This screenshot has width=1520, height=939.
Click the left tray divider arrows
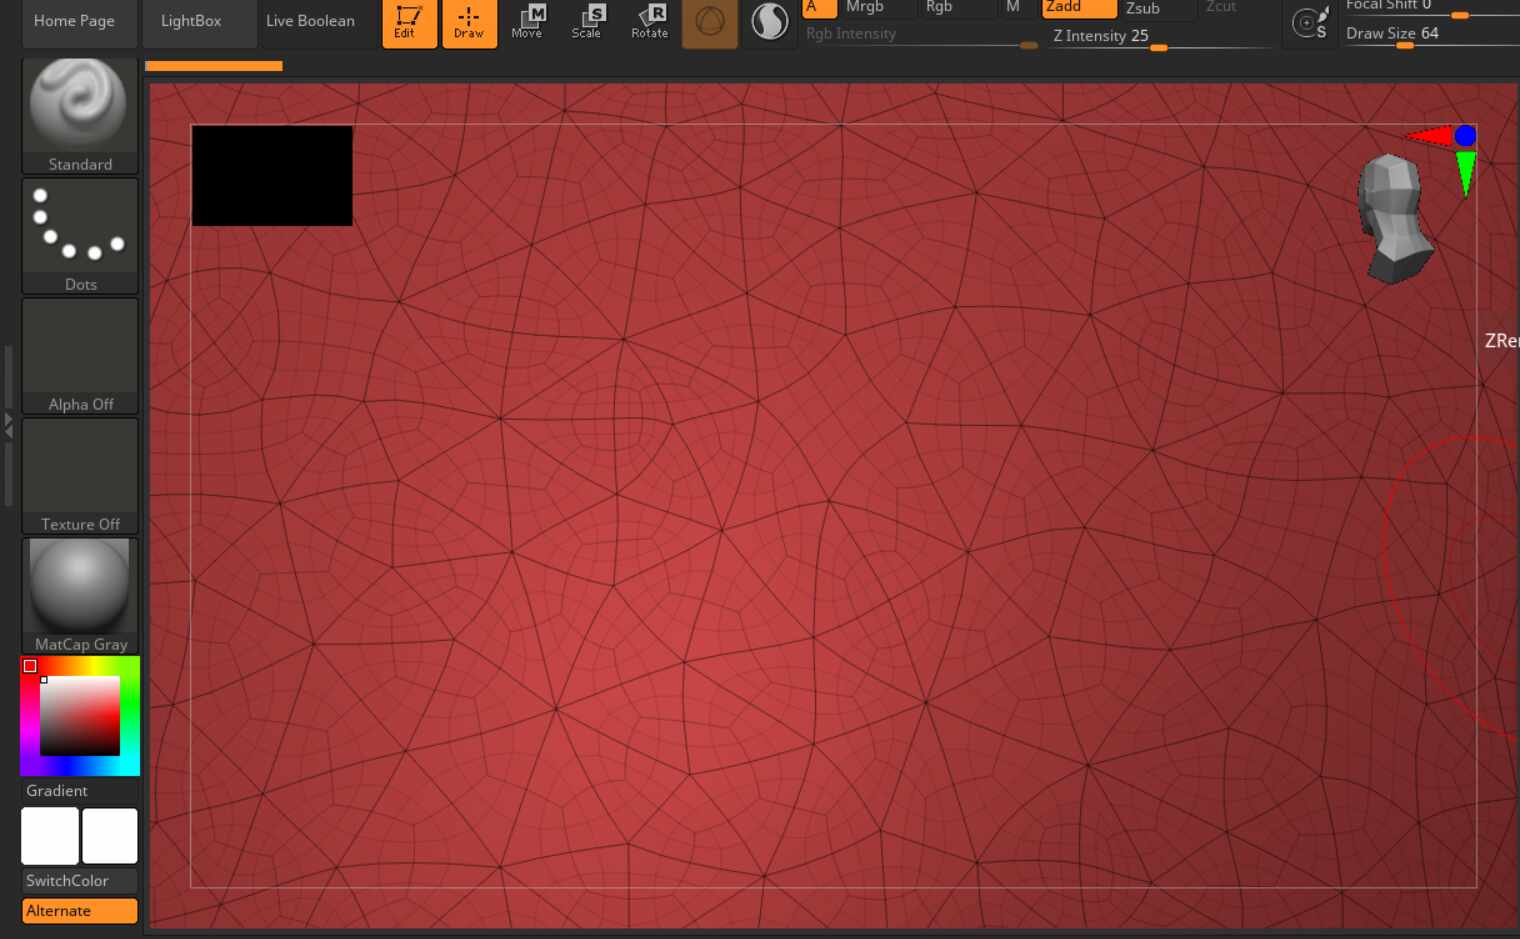pyautogui.click(x=8, y=426)
